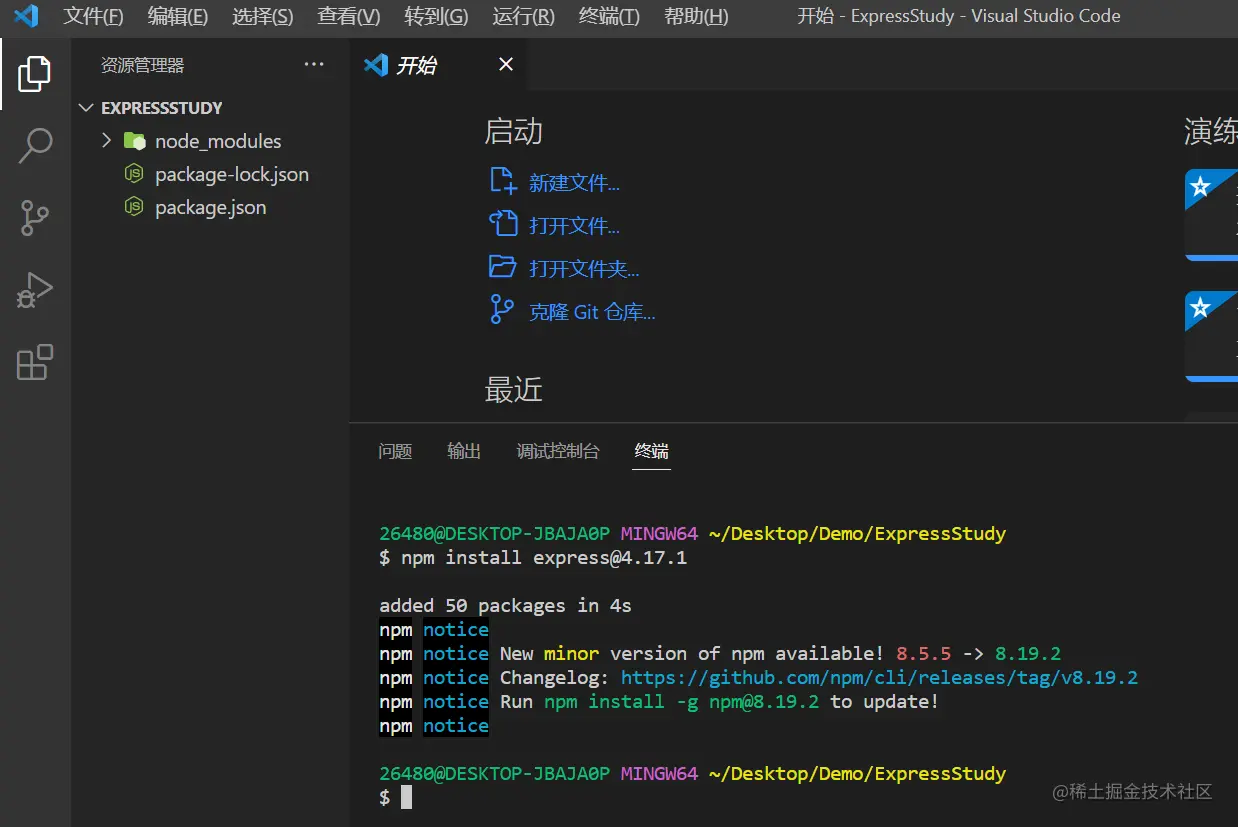Expand the node_modules folder chevron
The height and width of the screenshot is (827, 1238).
[107, 141]
